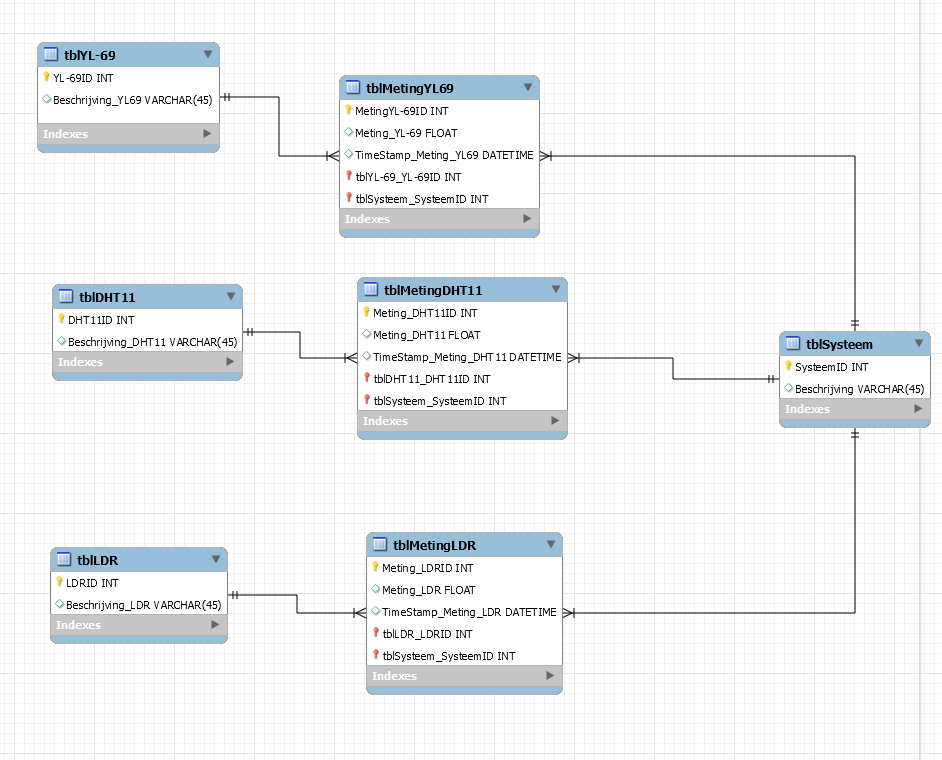The width and height of the screenshot is (942, 760).
Task: Select the tblYL-69 table title
Action: coord(90,55)
